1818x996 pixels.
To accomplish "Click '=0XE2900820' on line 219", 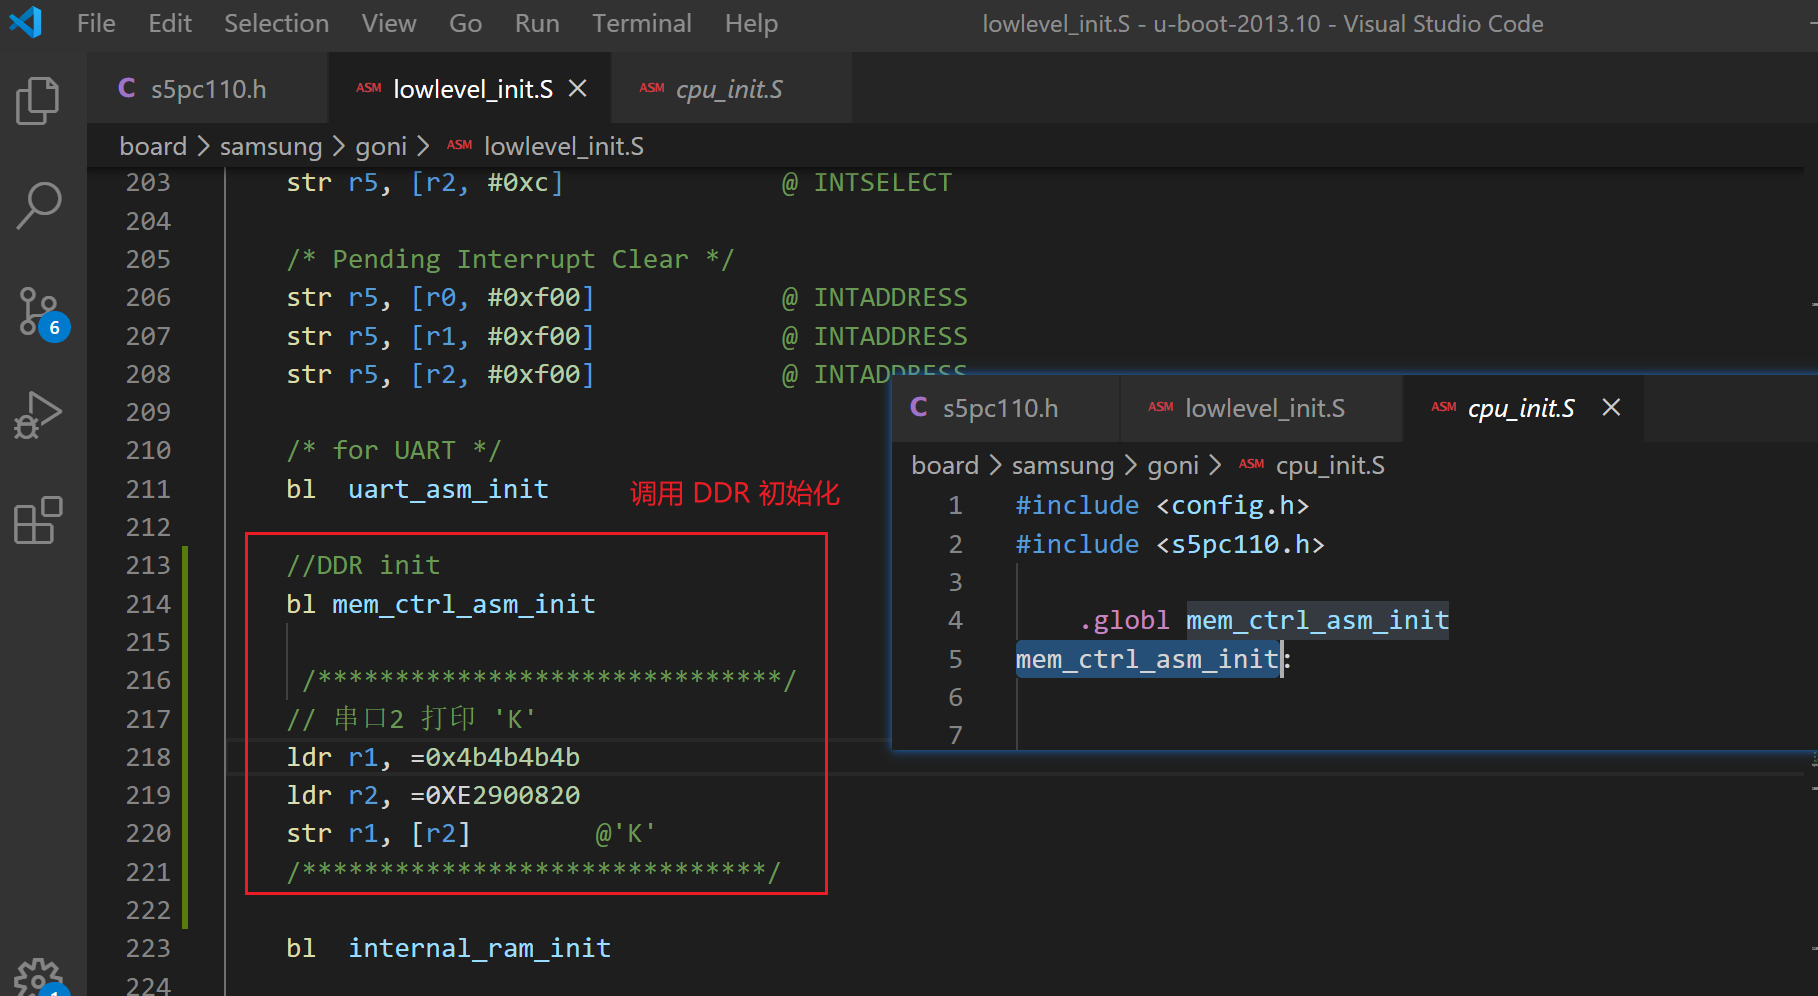I will (x=495, y=795).
